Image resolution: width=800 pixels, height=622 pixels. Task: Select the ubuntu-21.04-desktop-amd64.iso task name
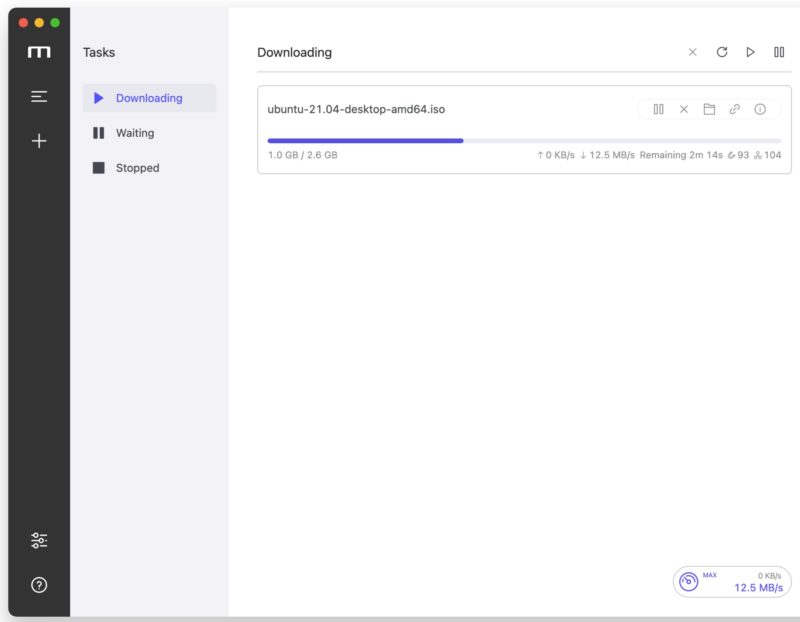click(356, 109)
